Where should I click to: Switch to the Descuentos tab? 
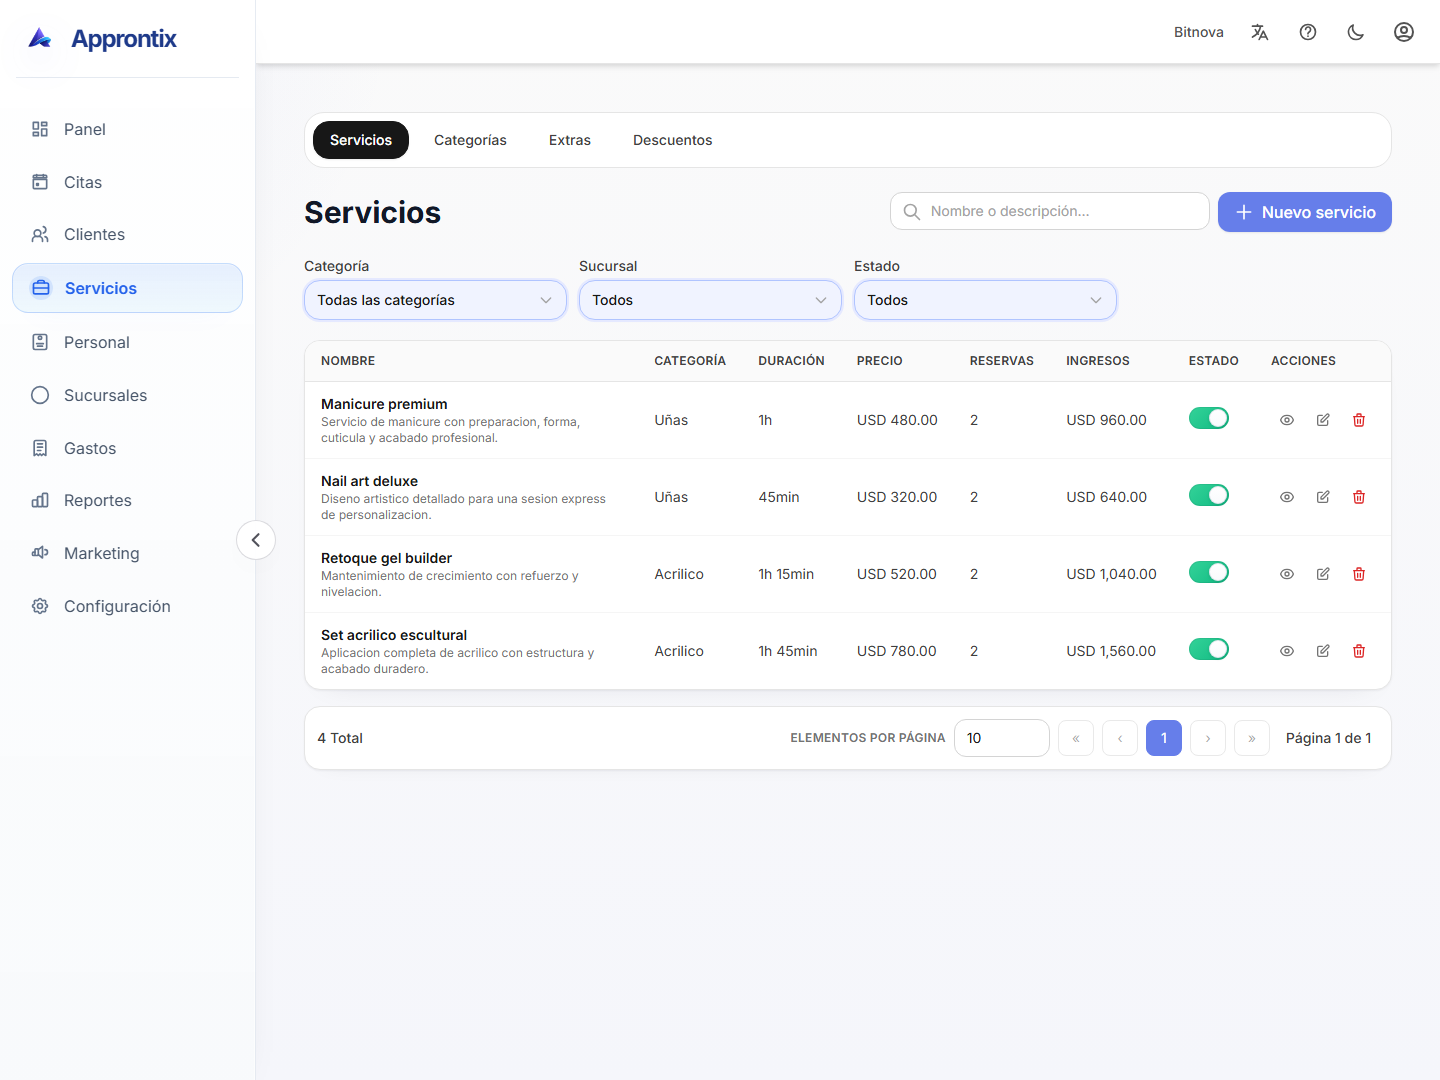tap(673, 140)
